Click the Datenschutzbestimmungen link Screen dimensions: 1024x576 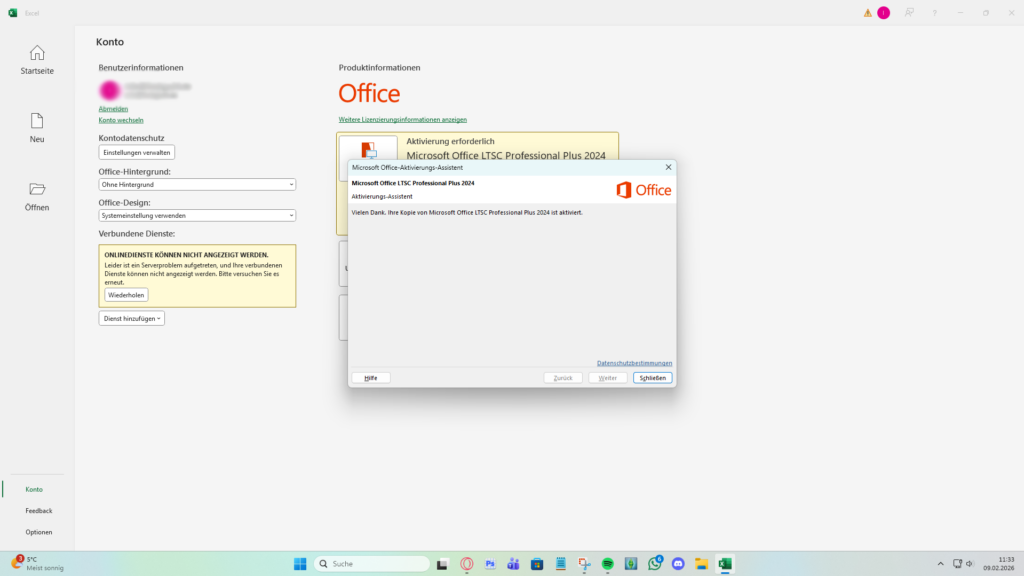pyautogui.click(x=634, y=363)
